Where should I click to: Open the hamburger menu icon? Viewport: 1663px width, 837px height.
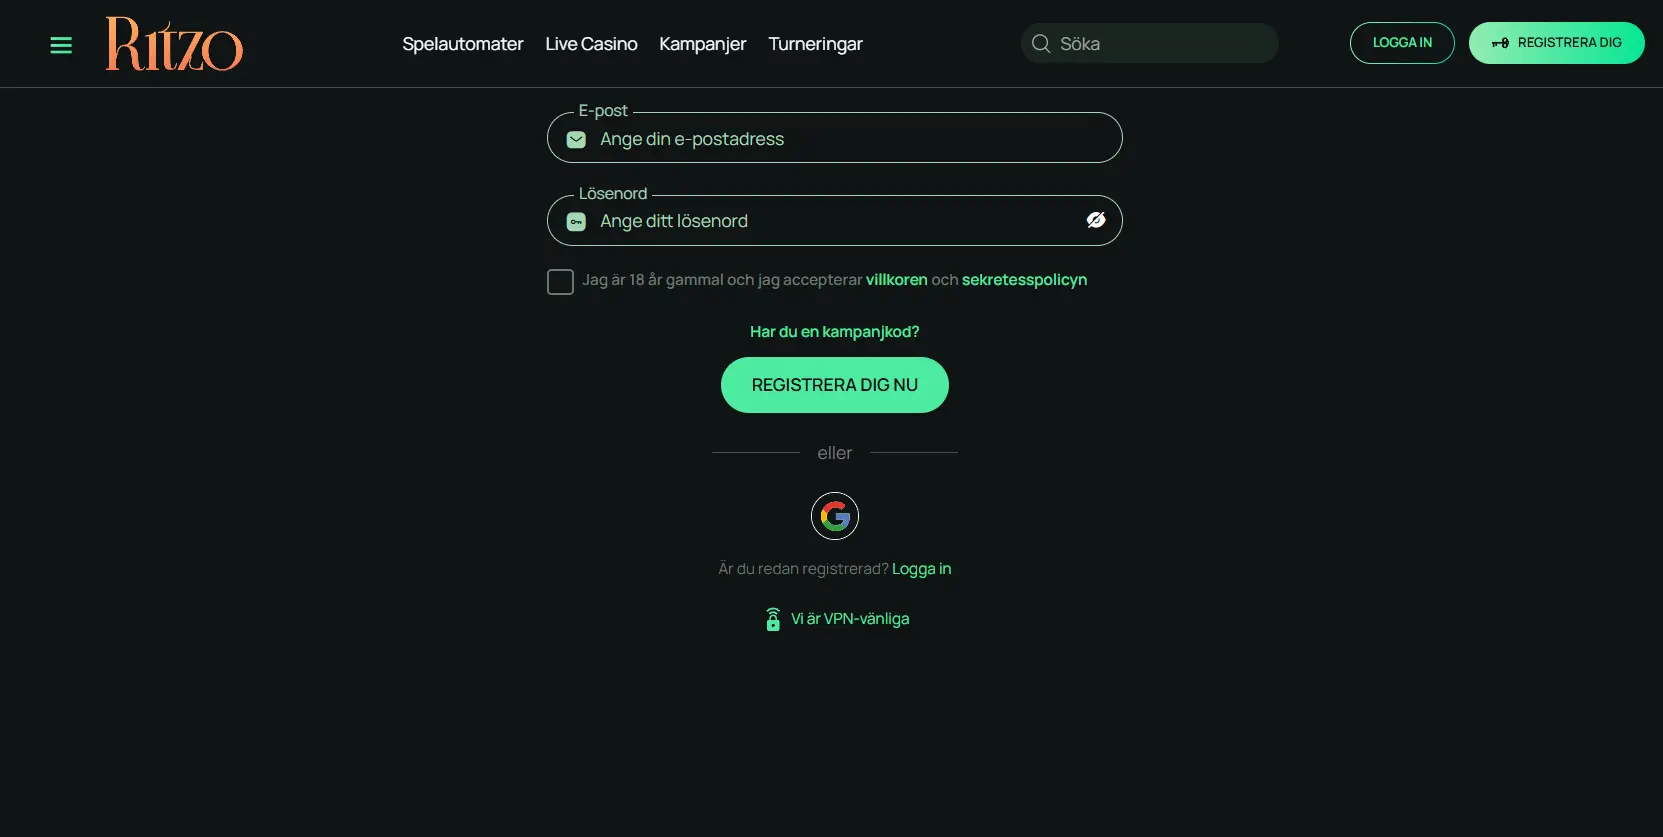tap(61, 45)
